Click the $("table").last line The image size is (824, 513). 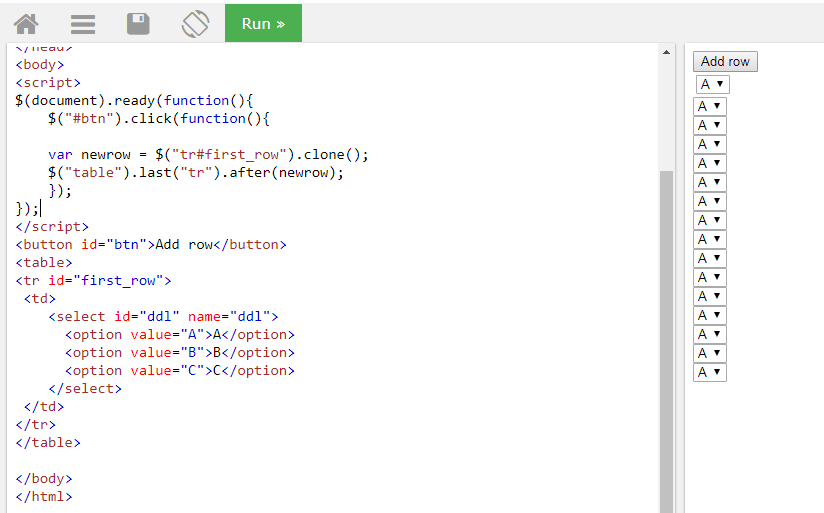[195, 173]
